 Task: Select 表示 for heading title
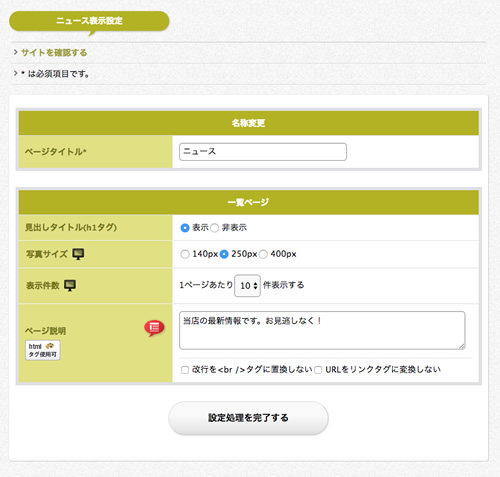click(x=185, y=228)
